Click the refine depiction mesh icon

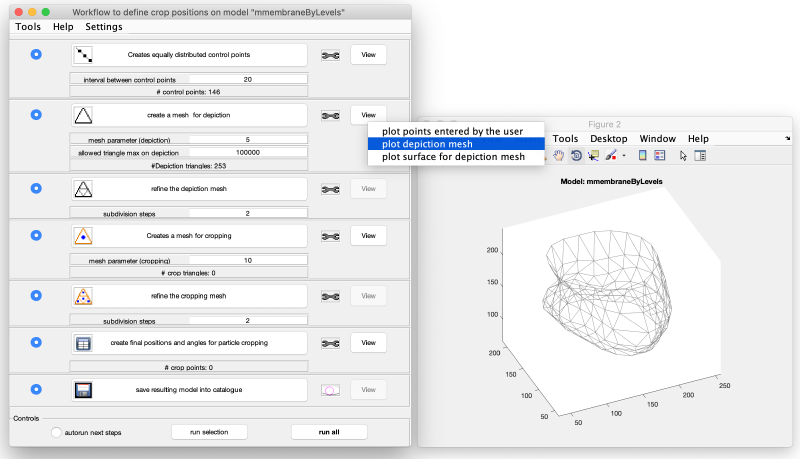tap(83, 189)
